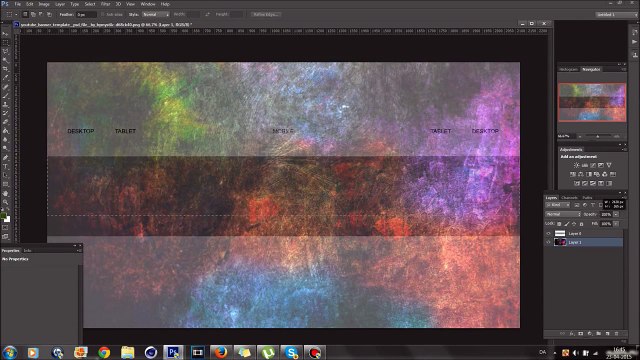The height and width of the screenshot is (360, 640).
Task: Hide Layer 1 with eye icon
Action: [548, 242]
